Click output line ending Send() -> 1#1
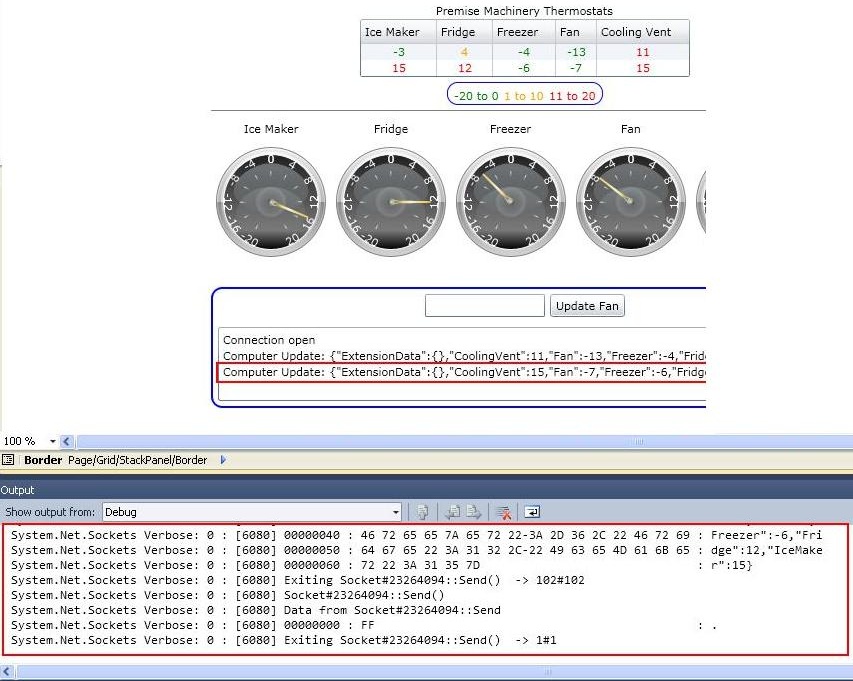This screenshot has height=681, width=853. 283,640
